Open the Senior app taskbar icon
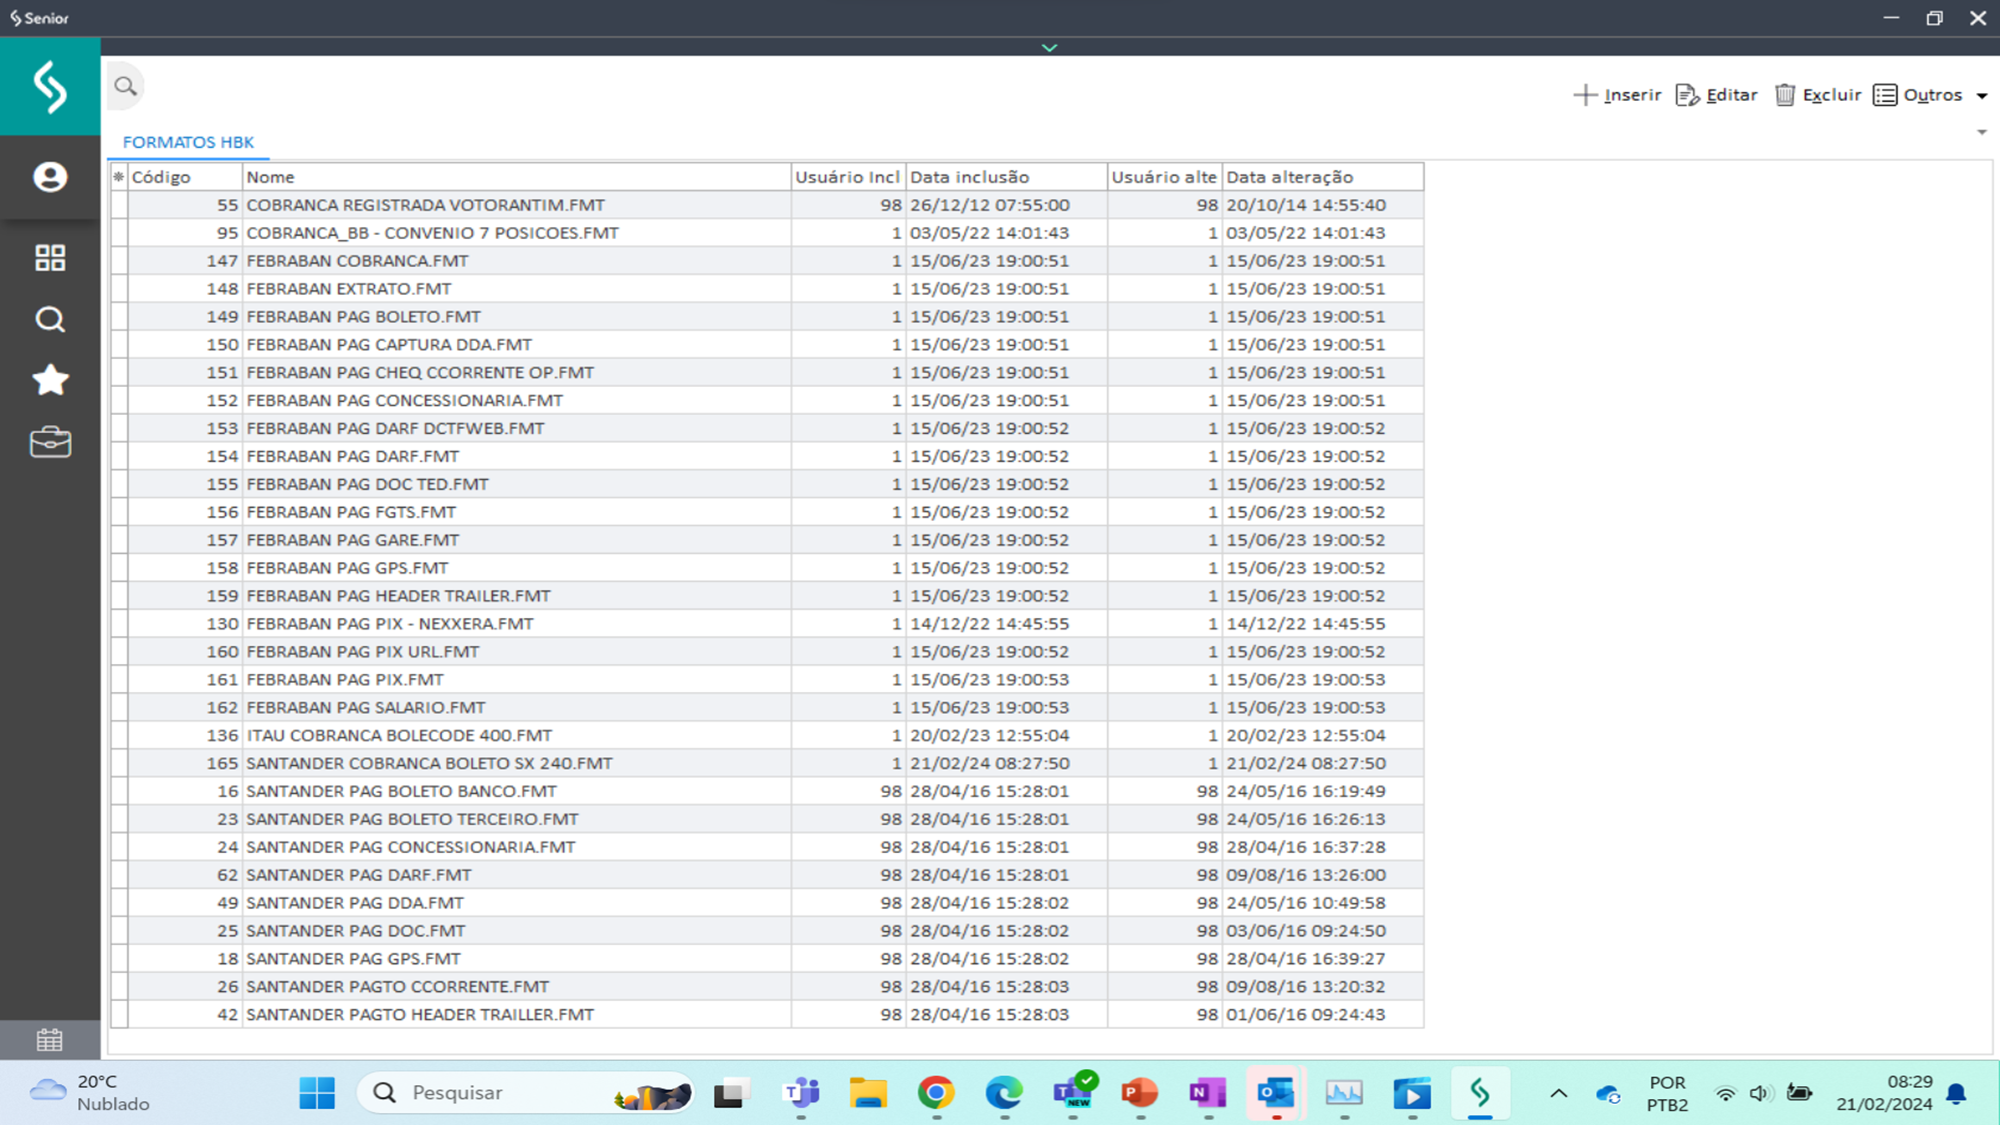2000x1125 pixels. [x=1480, y=1093]
